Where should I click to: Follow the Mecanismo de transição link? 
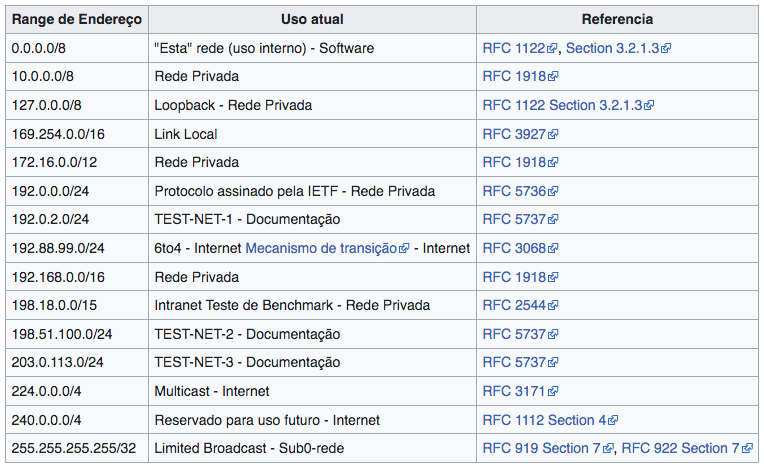pos(321,248)
